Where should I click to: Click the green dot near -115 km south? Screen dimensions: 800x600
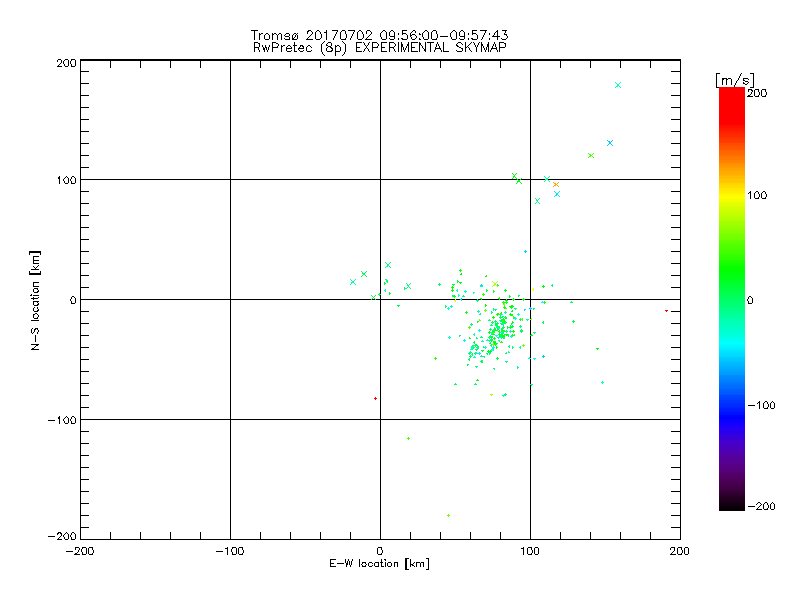[408, 438]
